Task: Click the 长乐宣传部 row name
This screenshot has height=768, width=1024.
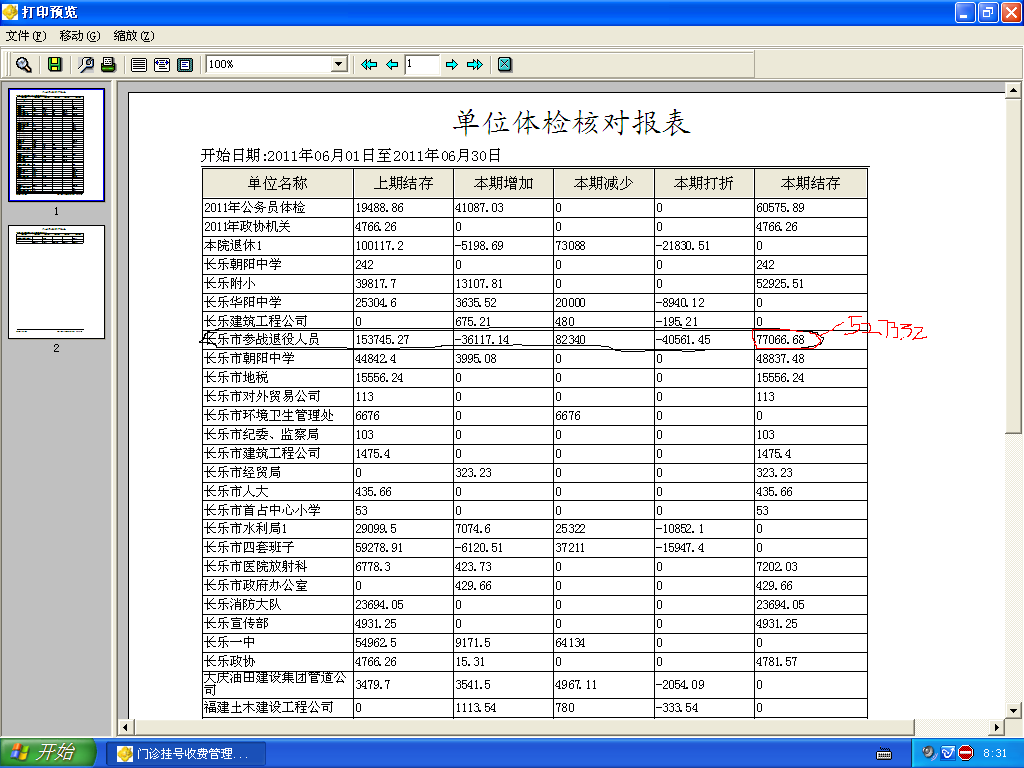Action: pos(236,624)
